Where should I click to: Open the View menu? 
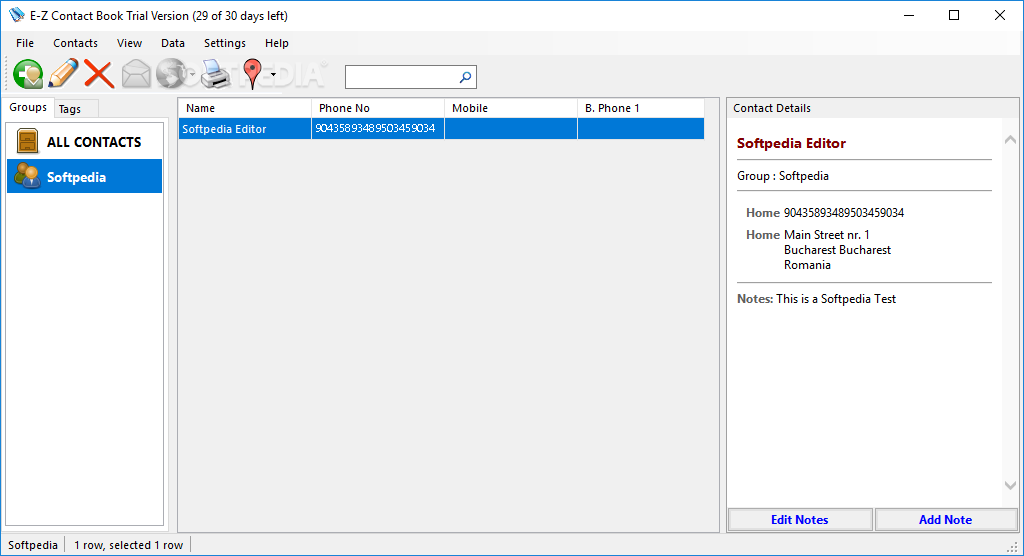tap(129, 43)
